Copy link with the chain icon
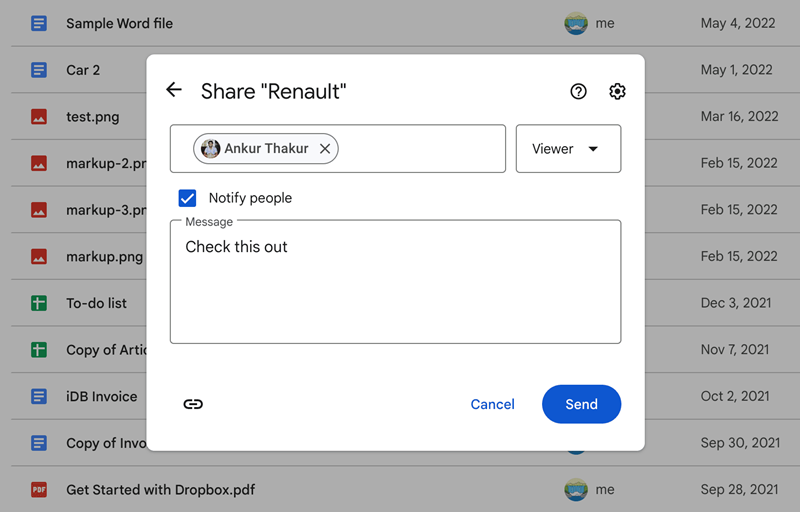This screenshot has height=512, width=800. tap(193, 404)
